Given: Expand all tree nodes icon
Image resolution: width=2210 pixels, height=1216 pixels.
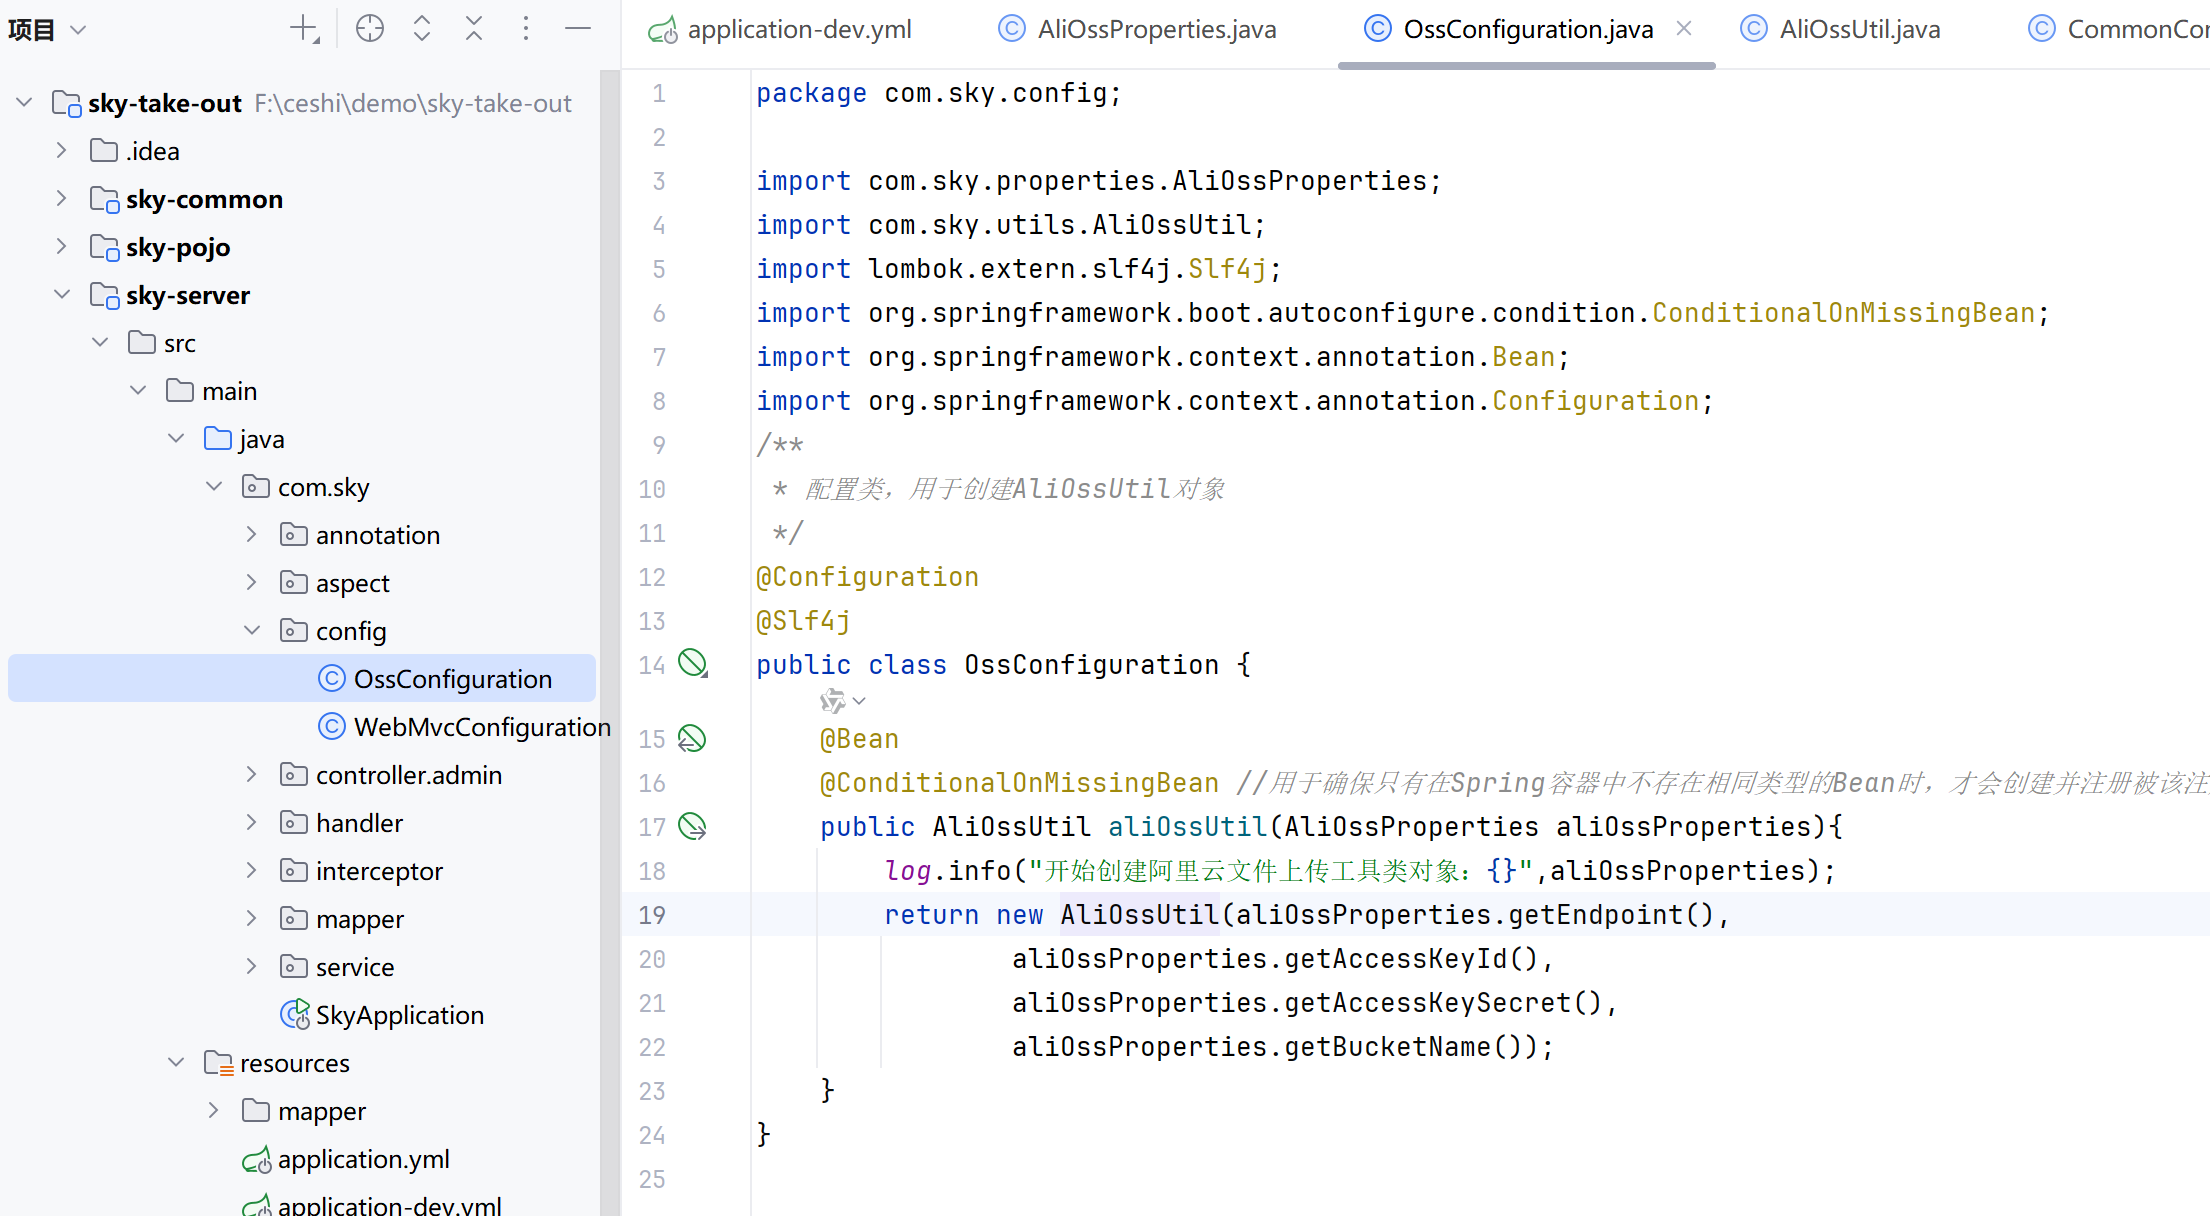Looking at the screenshot, I should [x=422, y=29].
